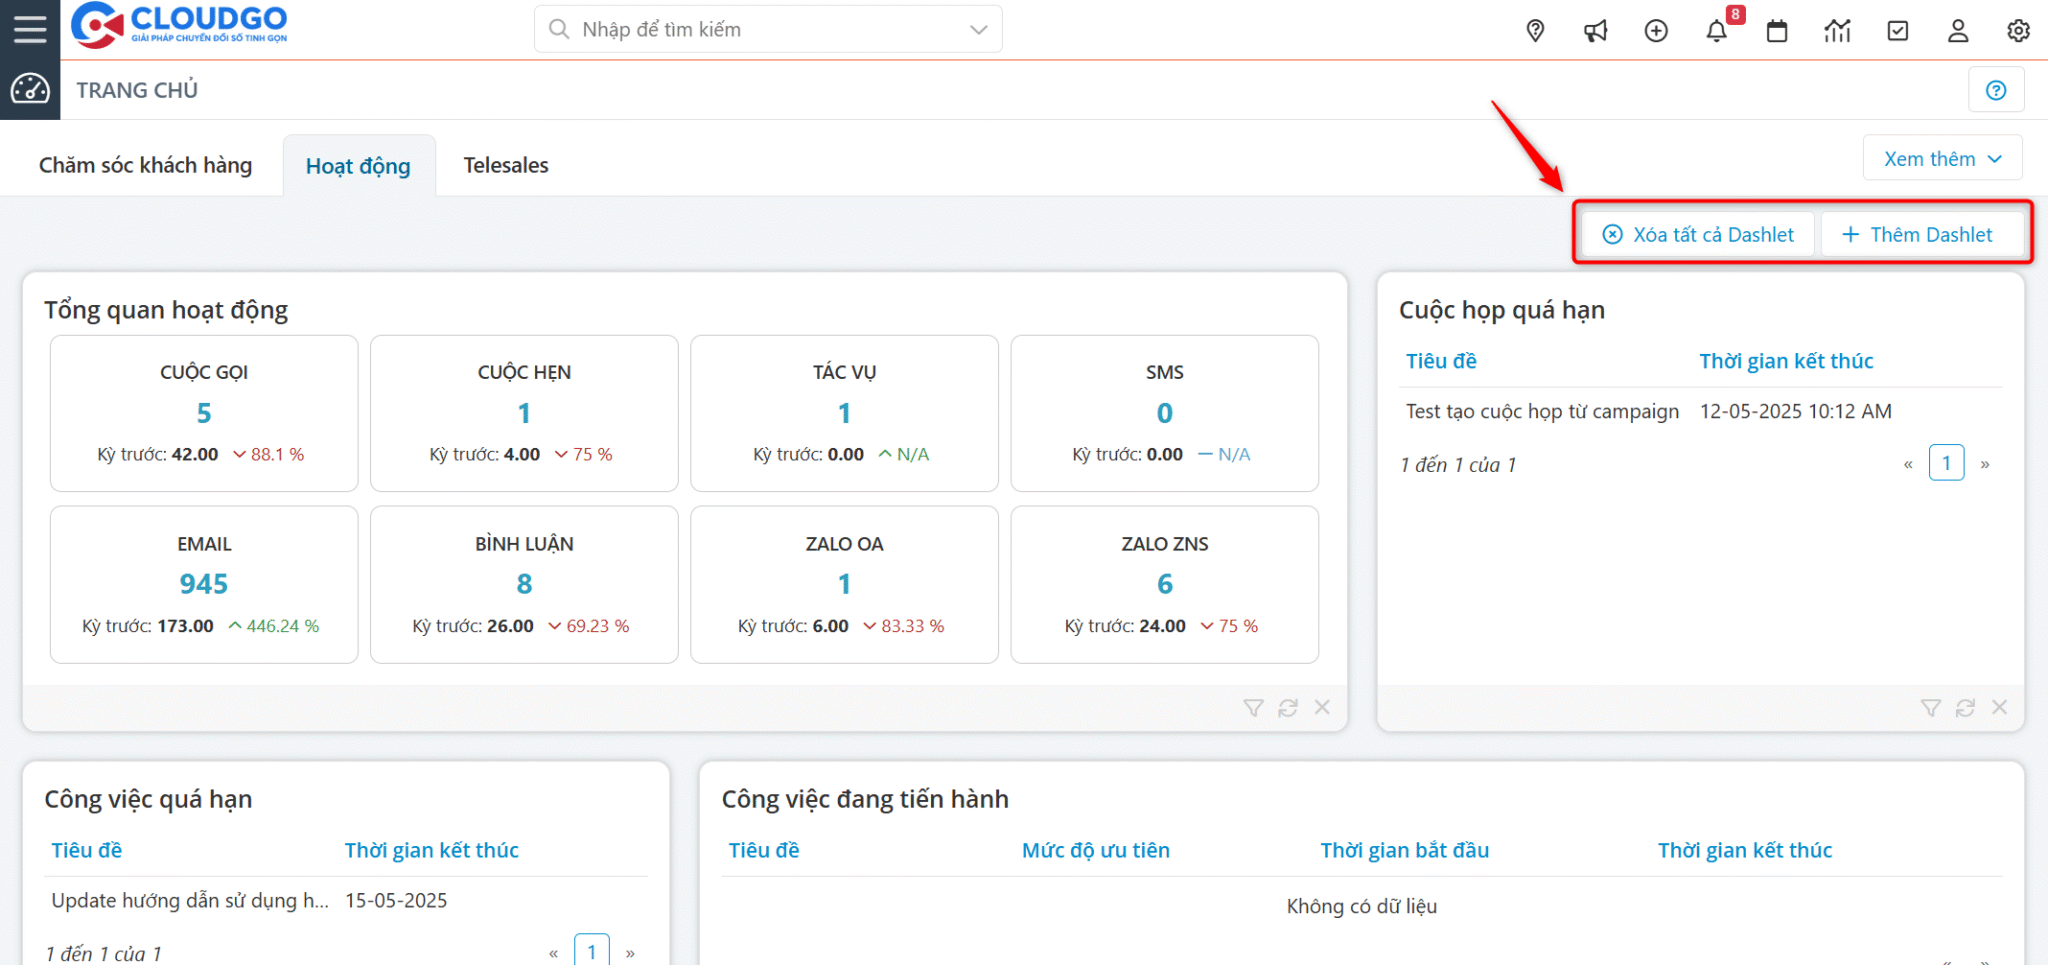Sort in-progress tasks by Thời gian bắt đầu
The width and height of the screenshot is (2048, 965).
point(1404,851)
